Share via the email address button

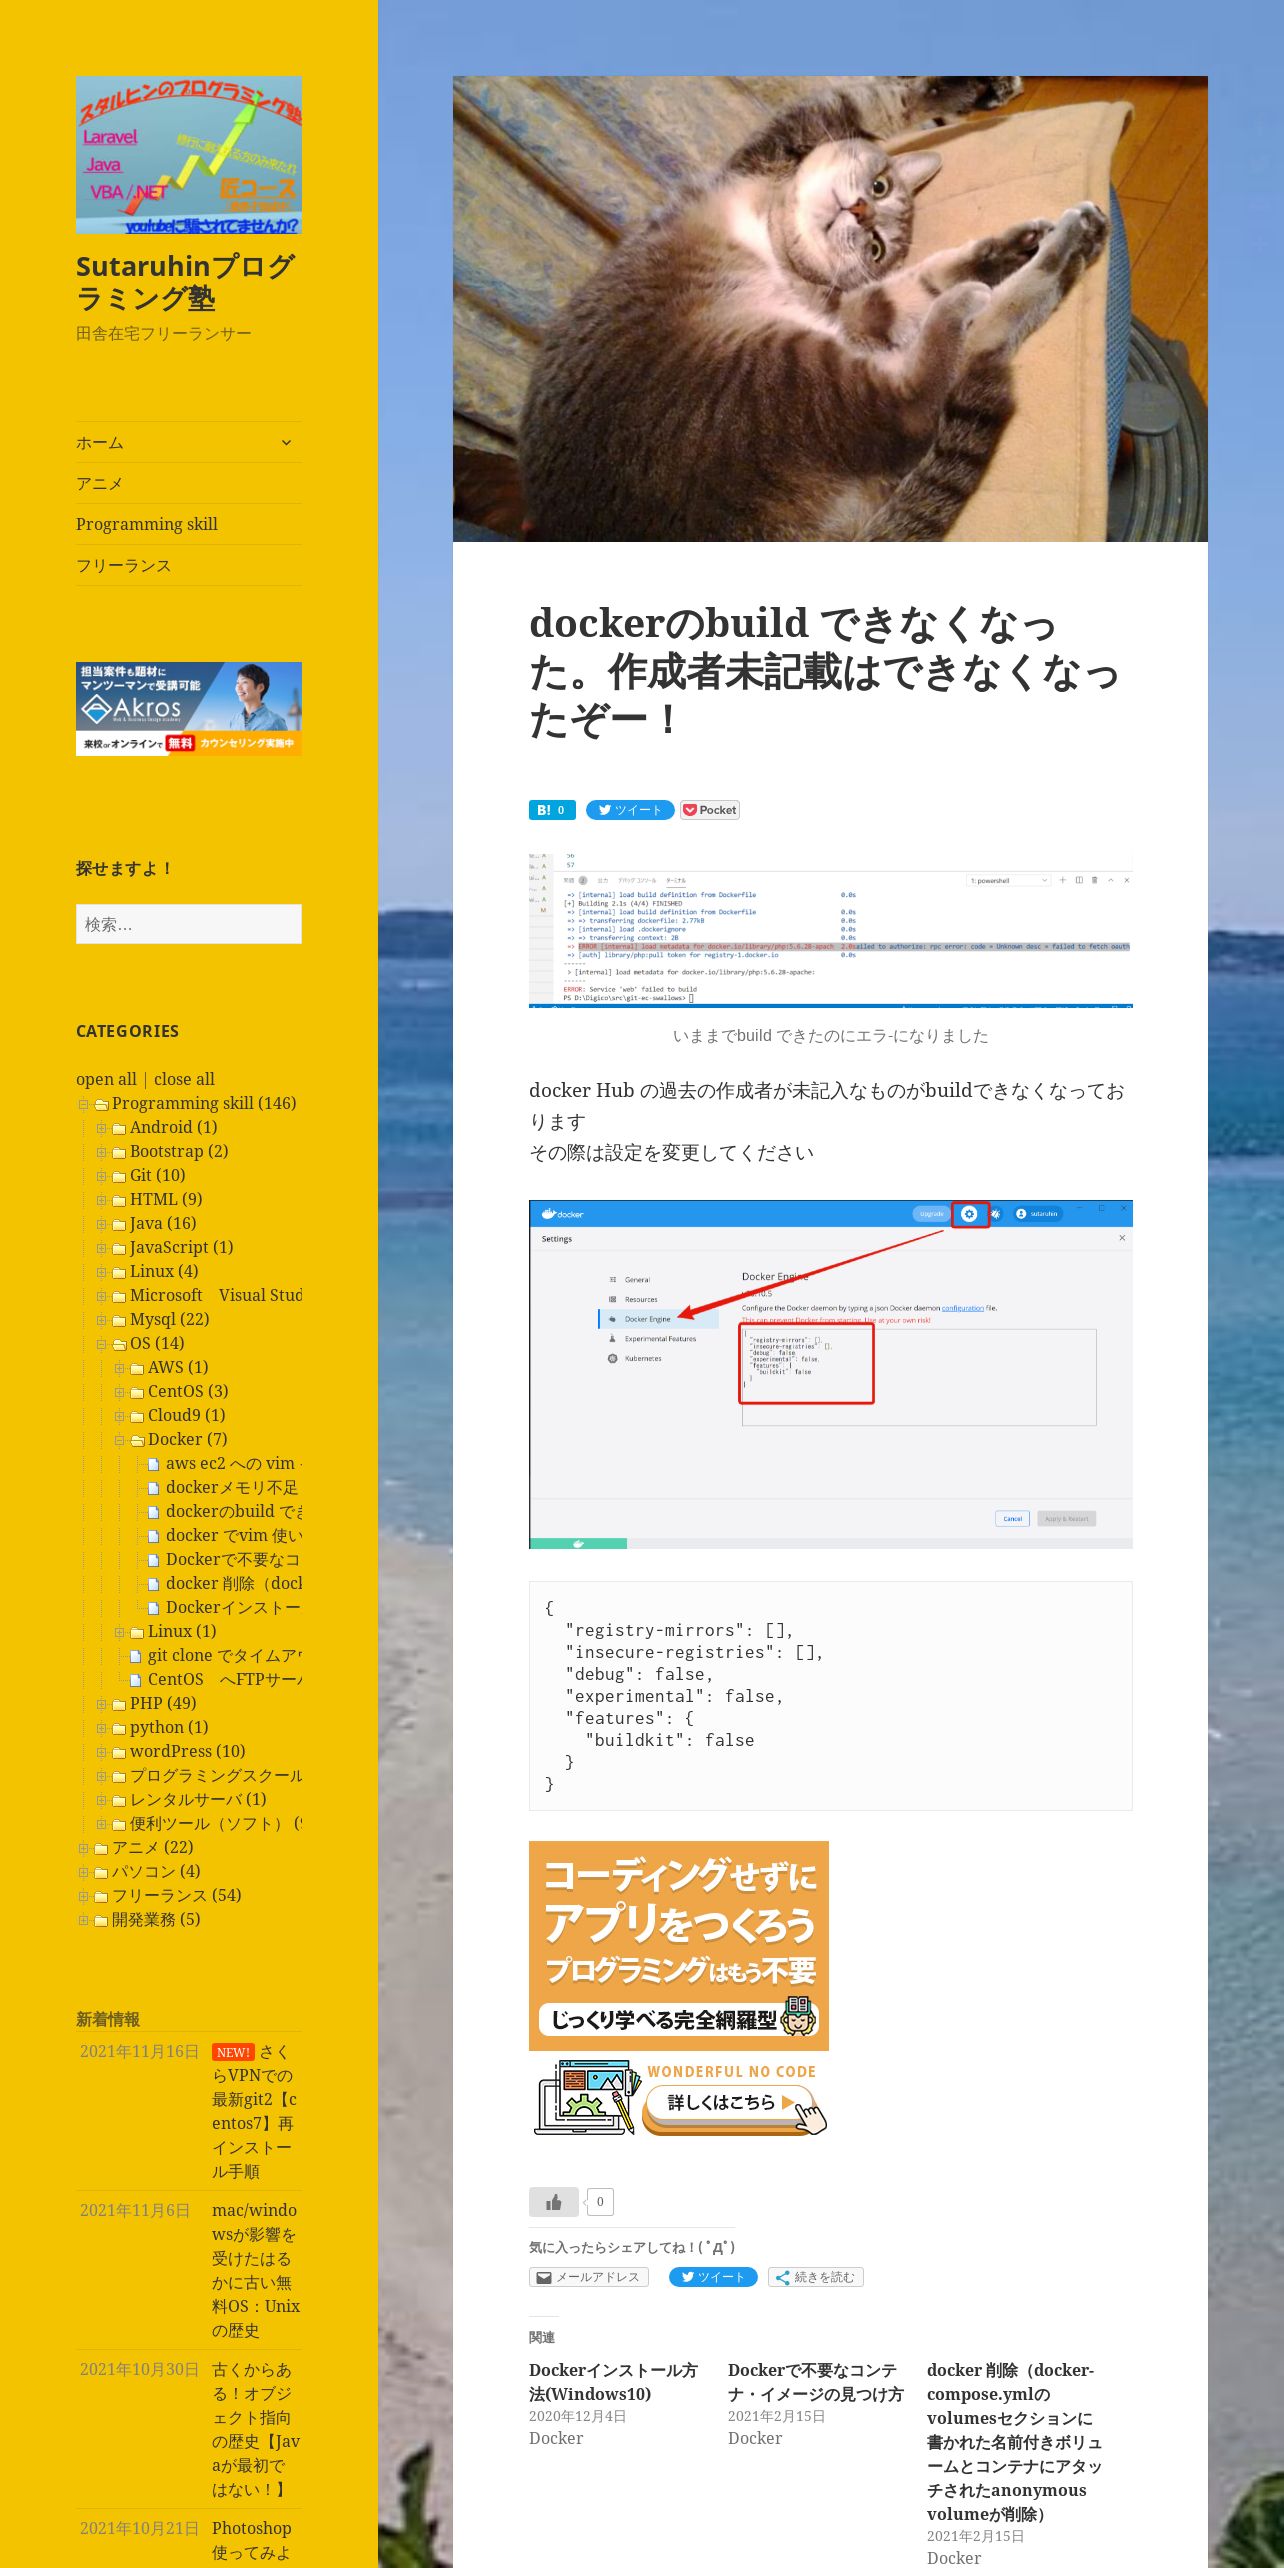pos(589,2277)
